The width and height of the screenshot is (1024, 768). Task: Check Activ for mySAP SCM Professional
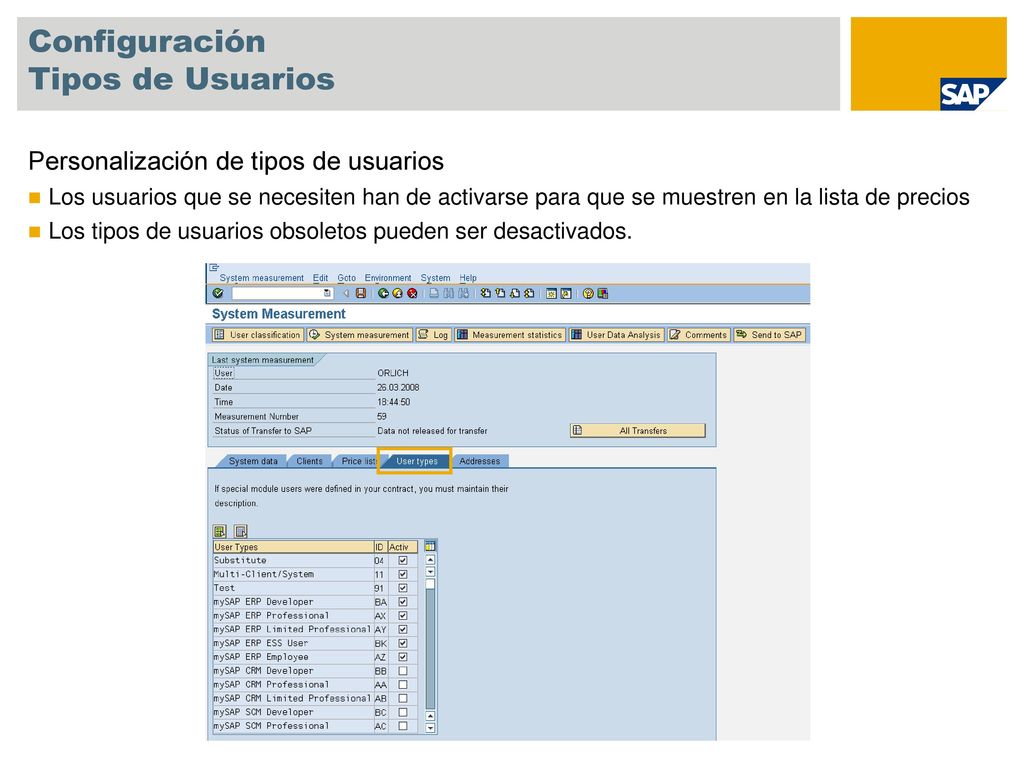tap(403, 726)
